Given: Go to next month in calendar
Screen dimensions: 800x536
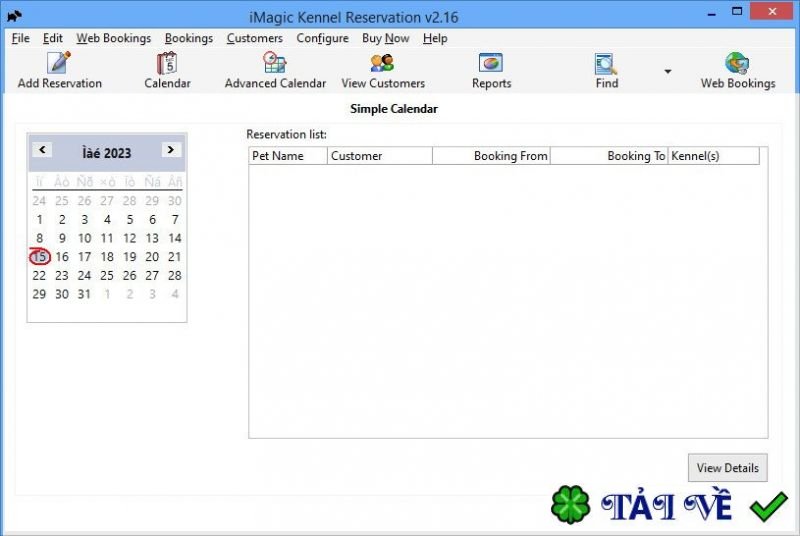Looking at the screenshot, I should (x=171, y=149).
